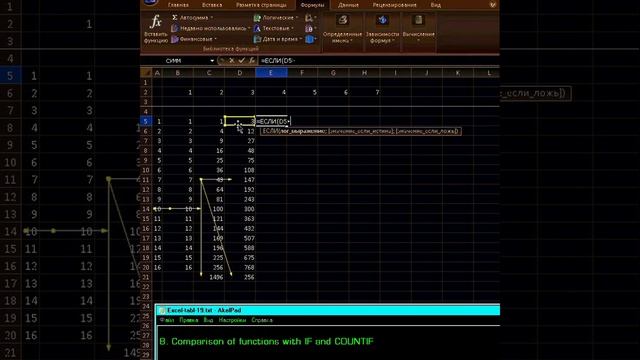640x360 pixels.
Task: Open the Данные ribbon tab
Action: 348,5
